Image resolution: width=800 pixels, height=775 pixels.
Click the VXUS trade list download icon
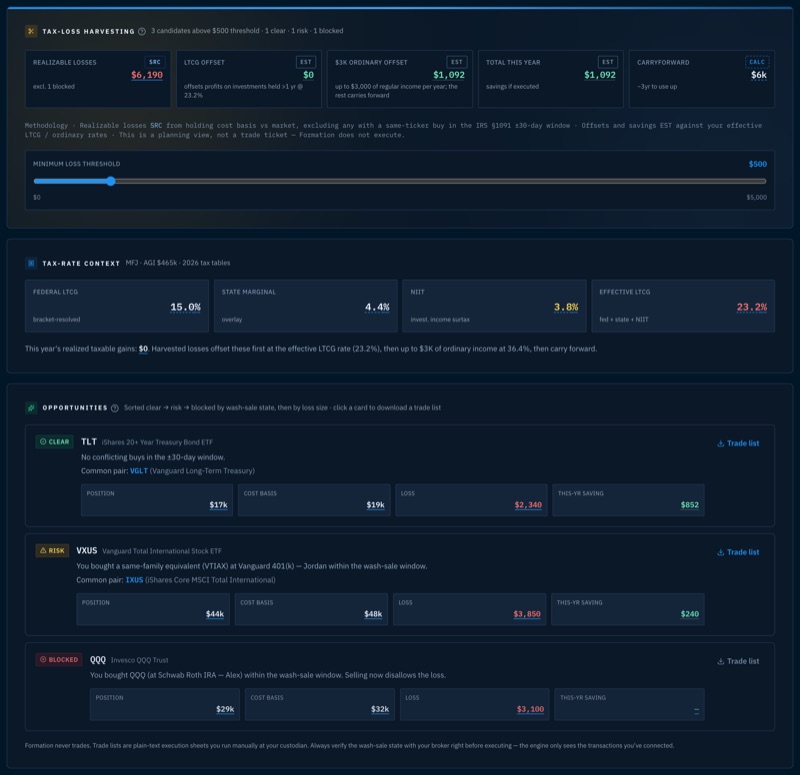pyautogui.click(x=720, y=552)
